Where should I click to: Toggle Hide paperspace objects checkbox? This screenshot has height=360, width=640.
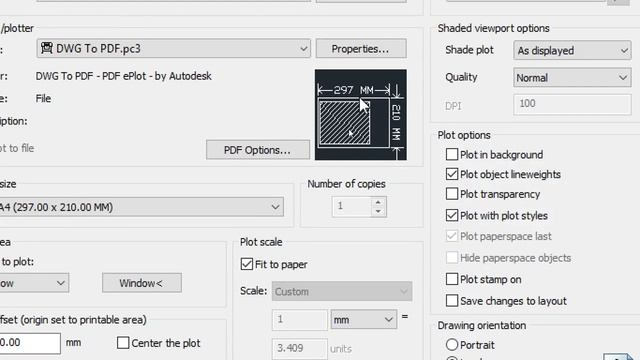click(452, 258)
